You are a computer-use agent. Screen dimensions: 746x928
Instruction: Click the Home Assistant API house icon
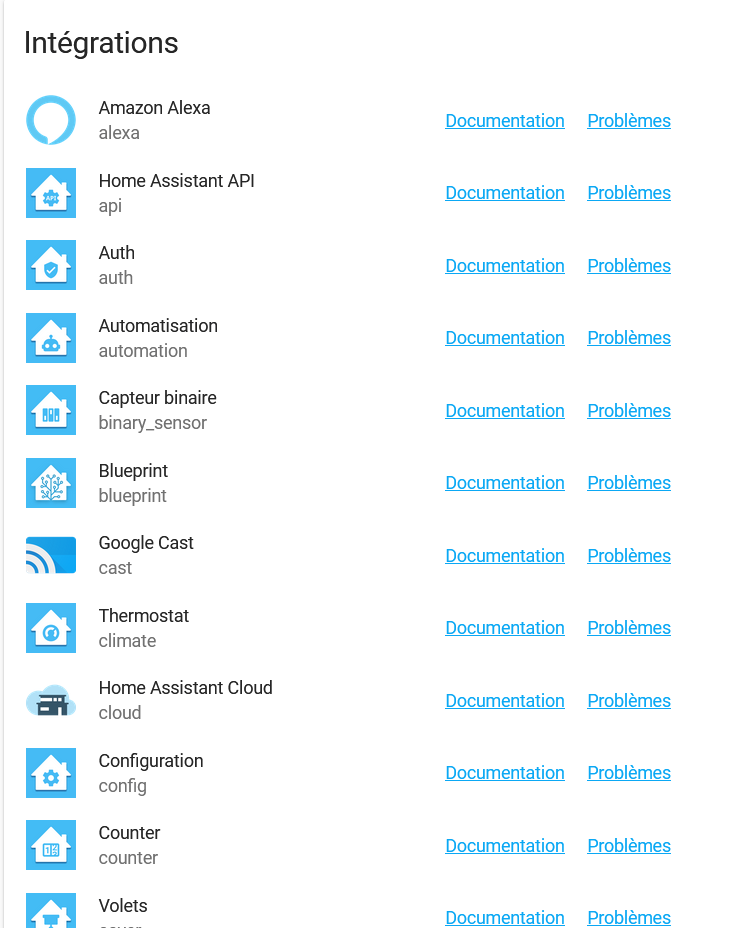click(x=51, y=193)
